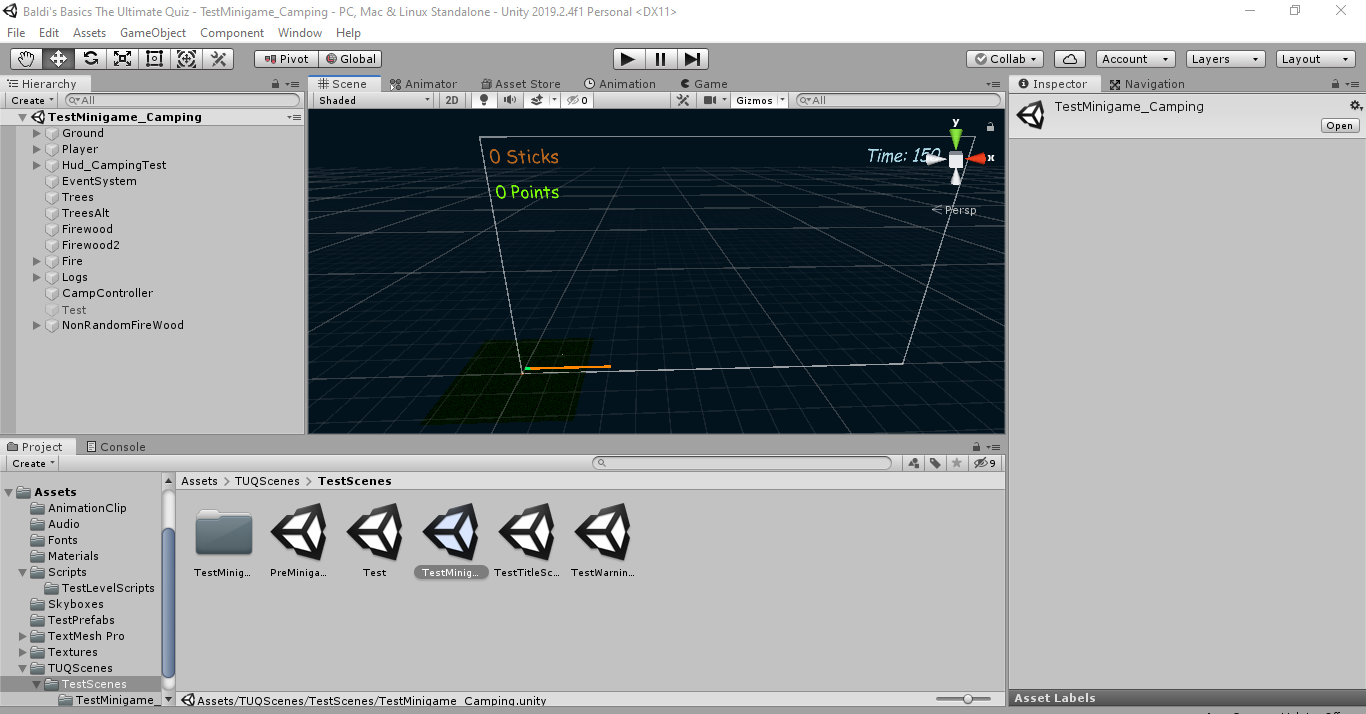Switch to the Animator tab
This screenshot has height=714, width=1366.
click(423, 84)
